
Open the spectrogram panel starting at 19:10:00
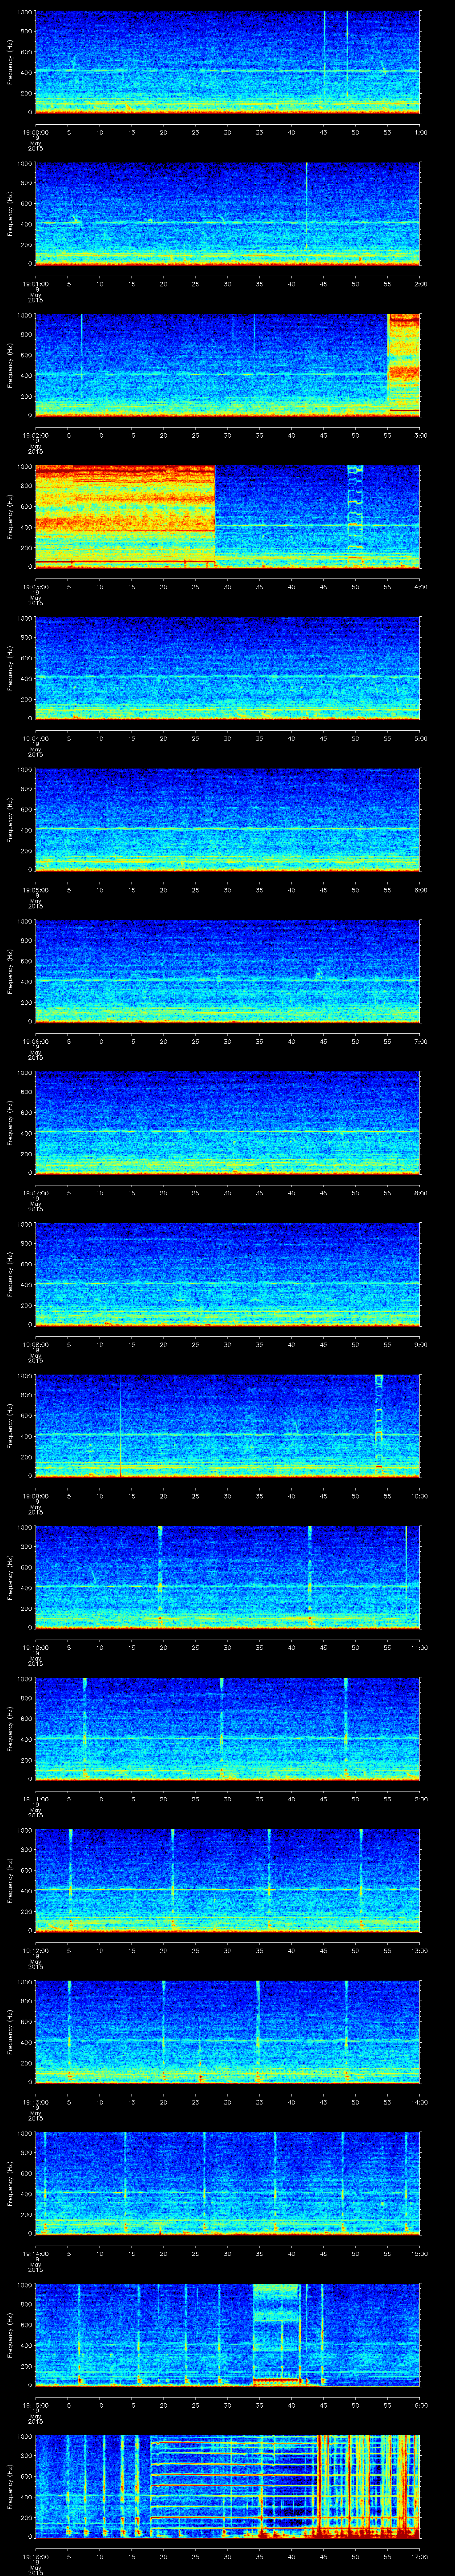[227, 1578]
